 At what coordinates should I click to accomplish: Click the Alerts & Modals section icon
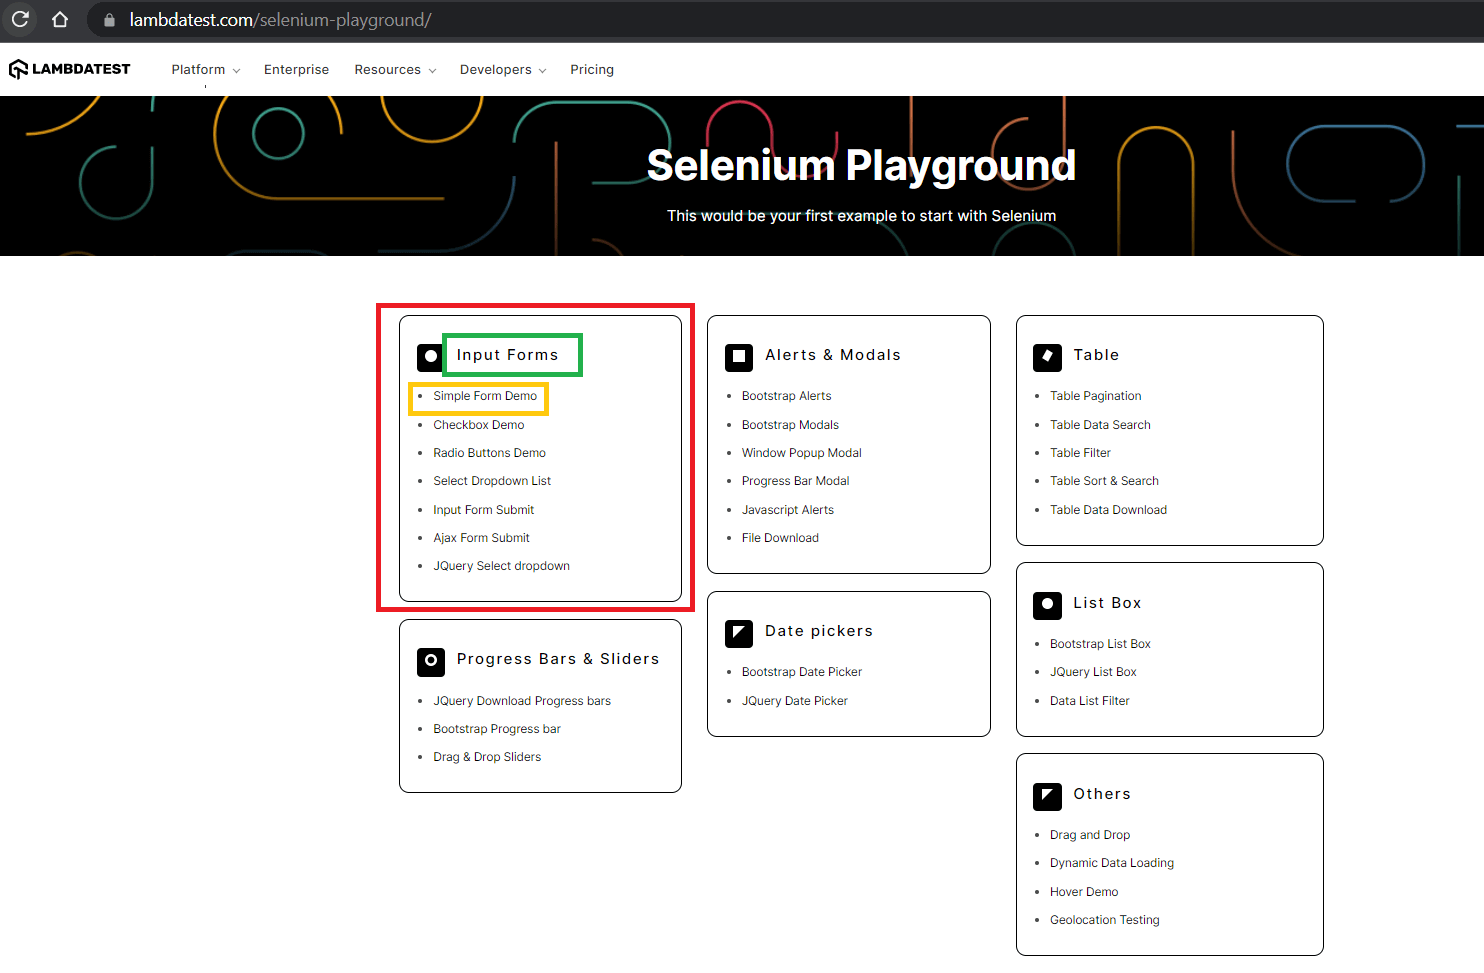[x=738, y=357]
